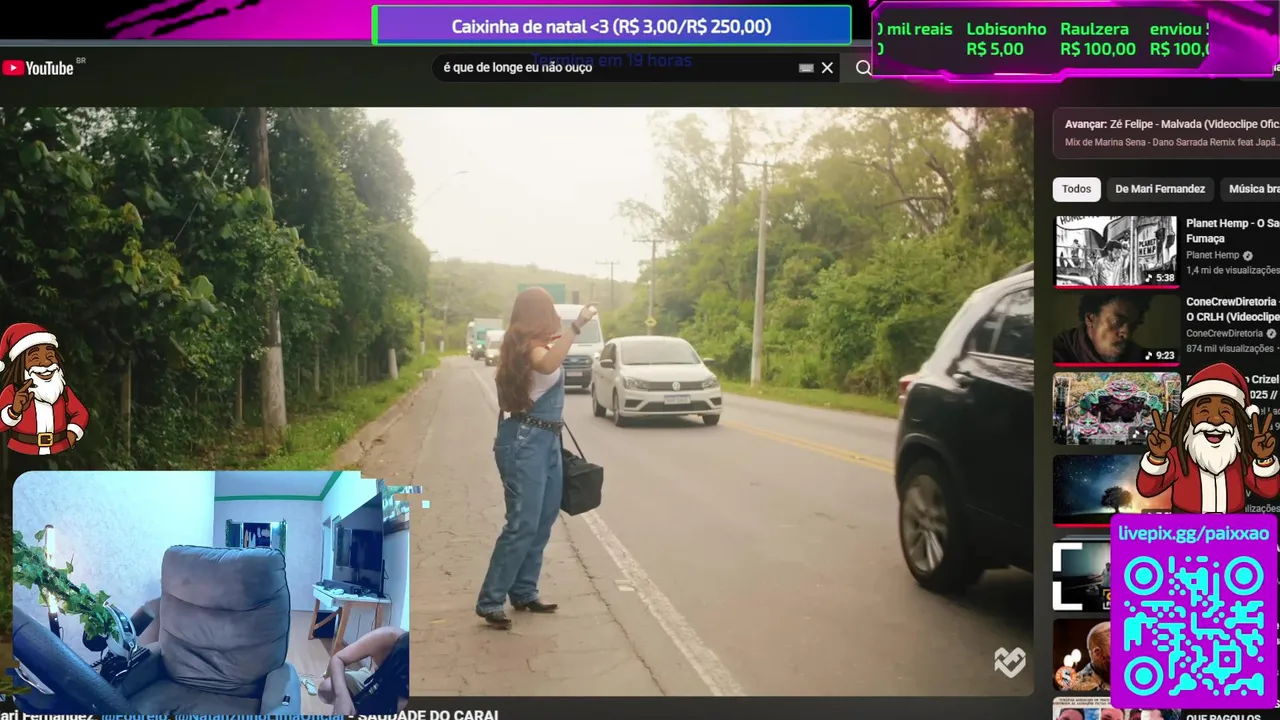
Task: Click the 'Mix de Marina Sena' playlist subtitle
Action: tap(1171, 142)
